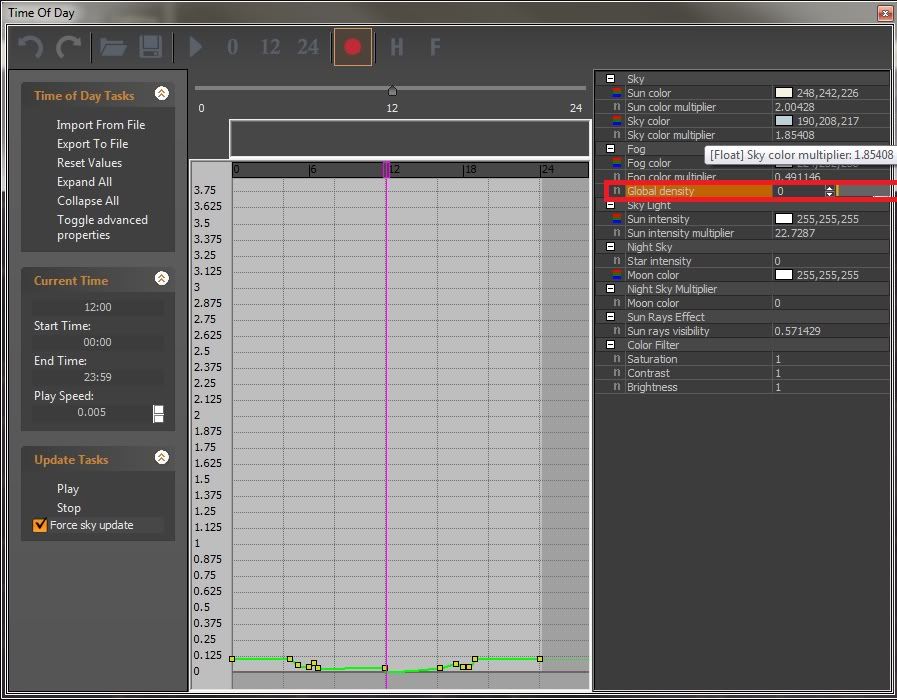Click the Stop task link
The height and width of the screenshot is (700, 897).
point(69,508)
